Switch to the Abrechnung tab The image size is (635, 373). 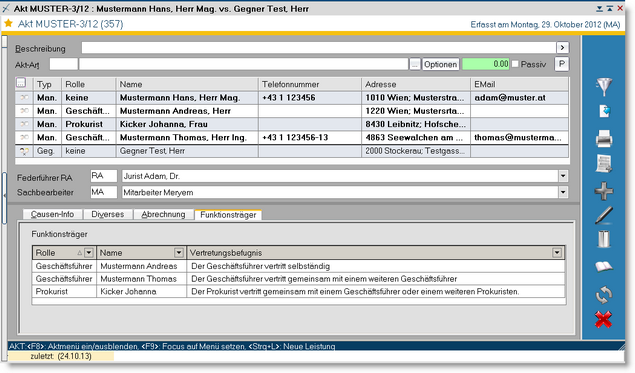click(163, 214)
